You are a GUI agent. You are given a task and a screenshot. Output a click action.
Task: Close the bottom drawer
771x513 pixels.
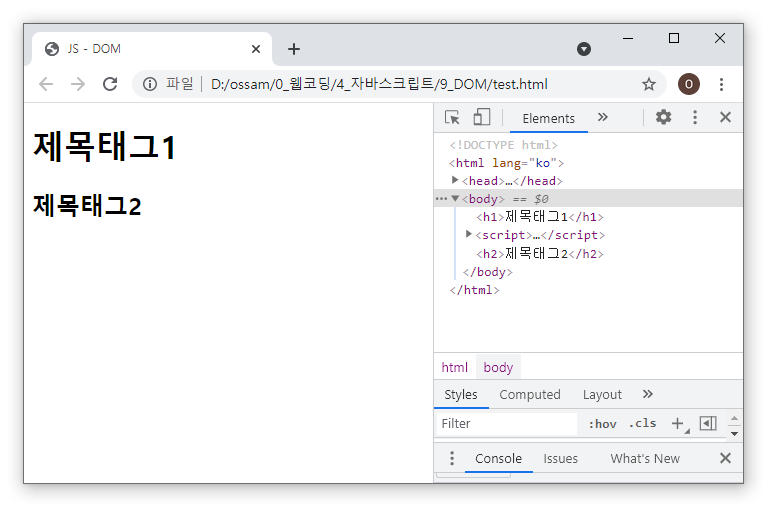(725, 458)
